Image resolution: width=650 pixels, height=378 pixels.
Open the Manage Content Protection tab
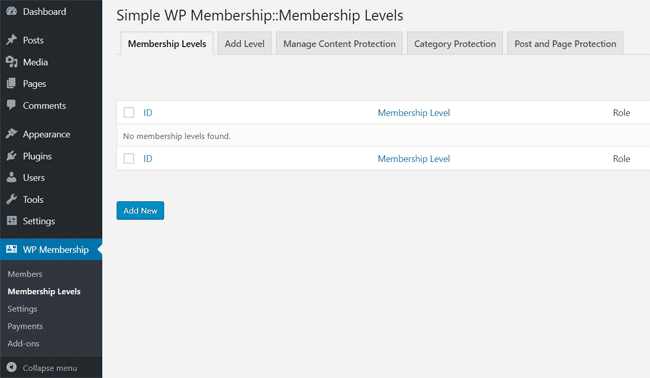point(340,44)
